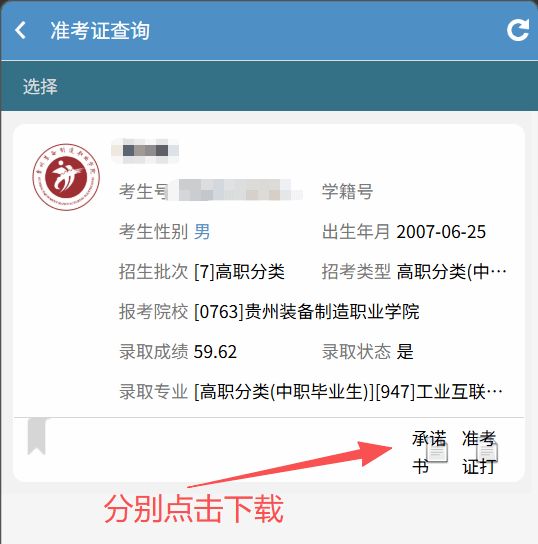This screenshot has width=538, height=544.
Task: Select birth date 2007-06-25
Action: 441,232
